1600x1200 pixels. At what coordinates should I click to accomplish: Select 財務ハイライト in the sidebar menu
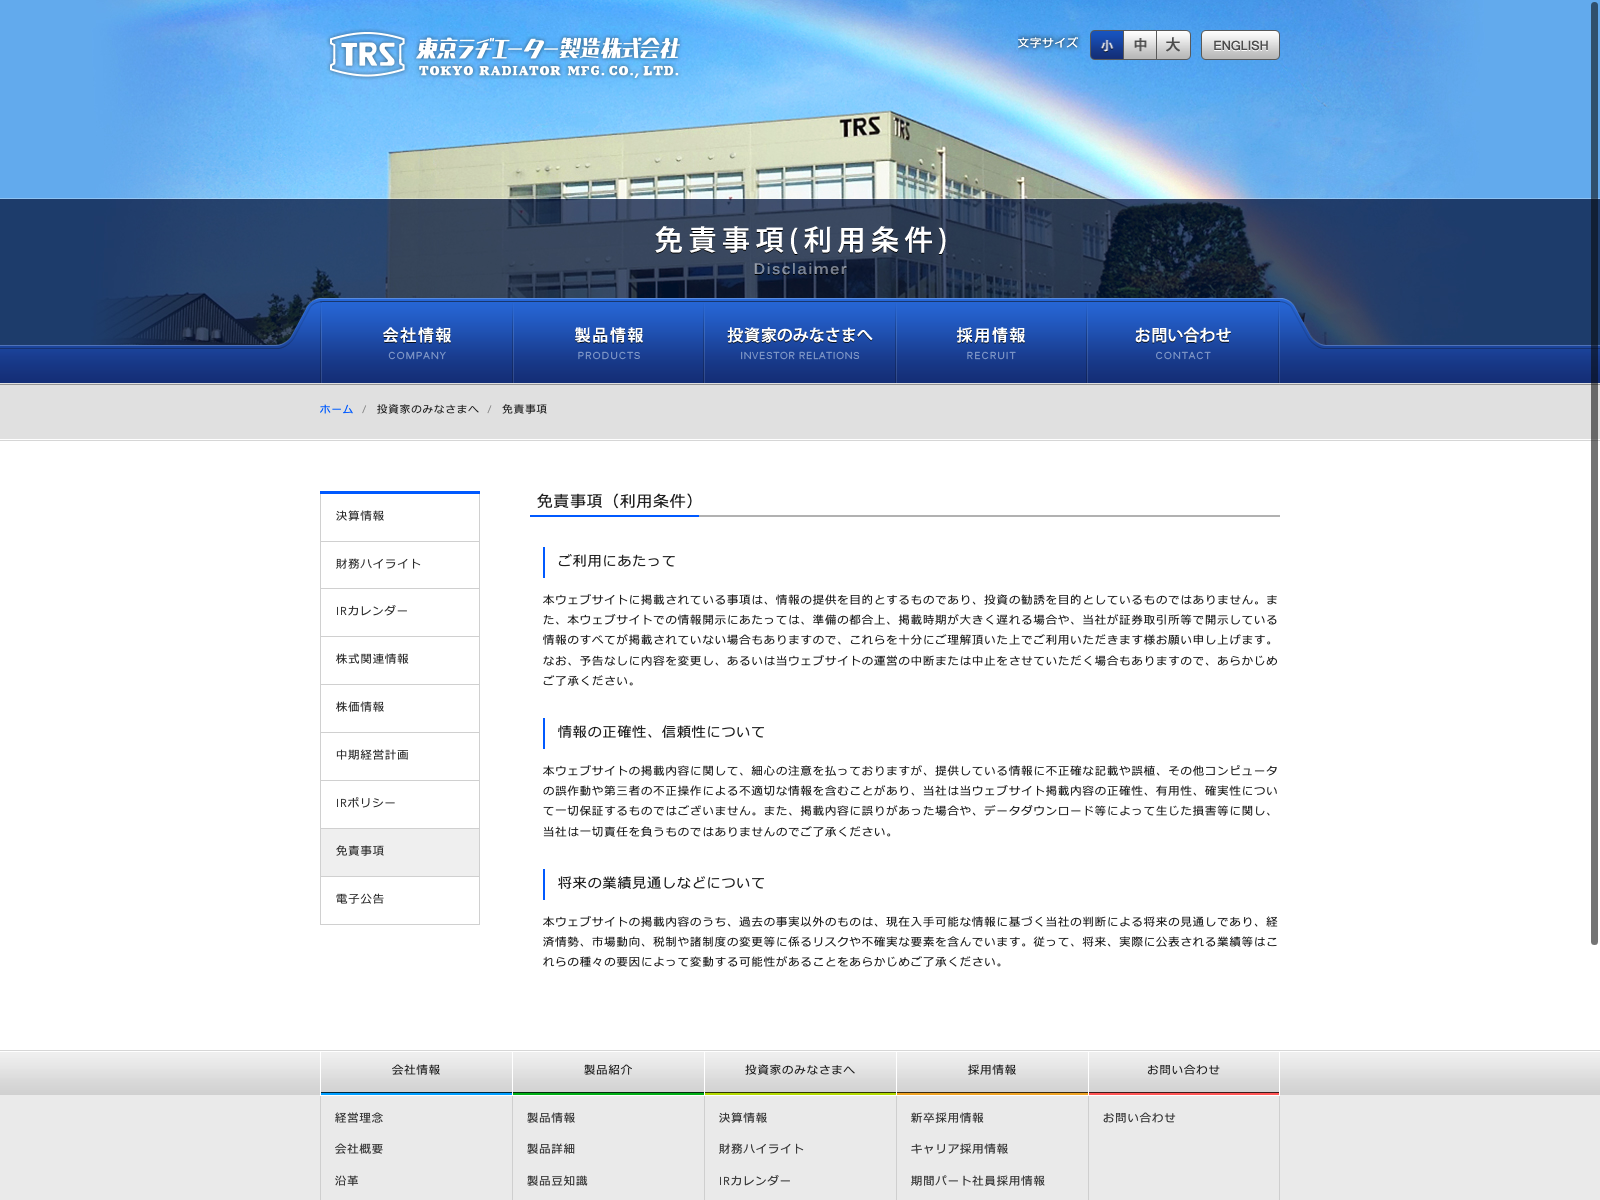(400, 564)
